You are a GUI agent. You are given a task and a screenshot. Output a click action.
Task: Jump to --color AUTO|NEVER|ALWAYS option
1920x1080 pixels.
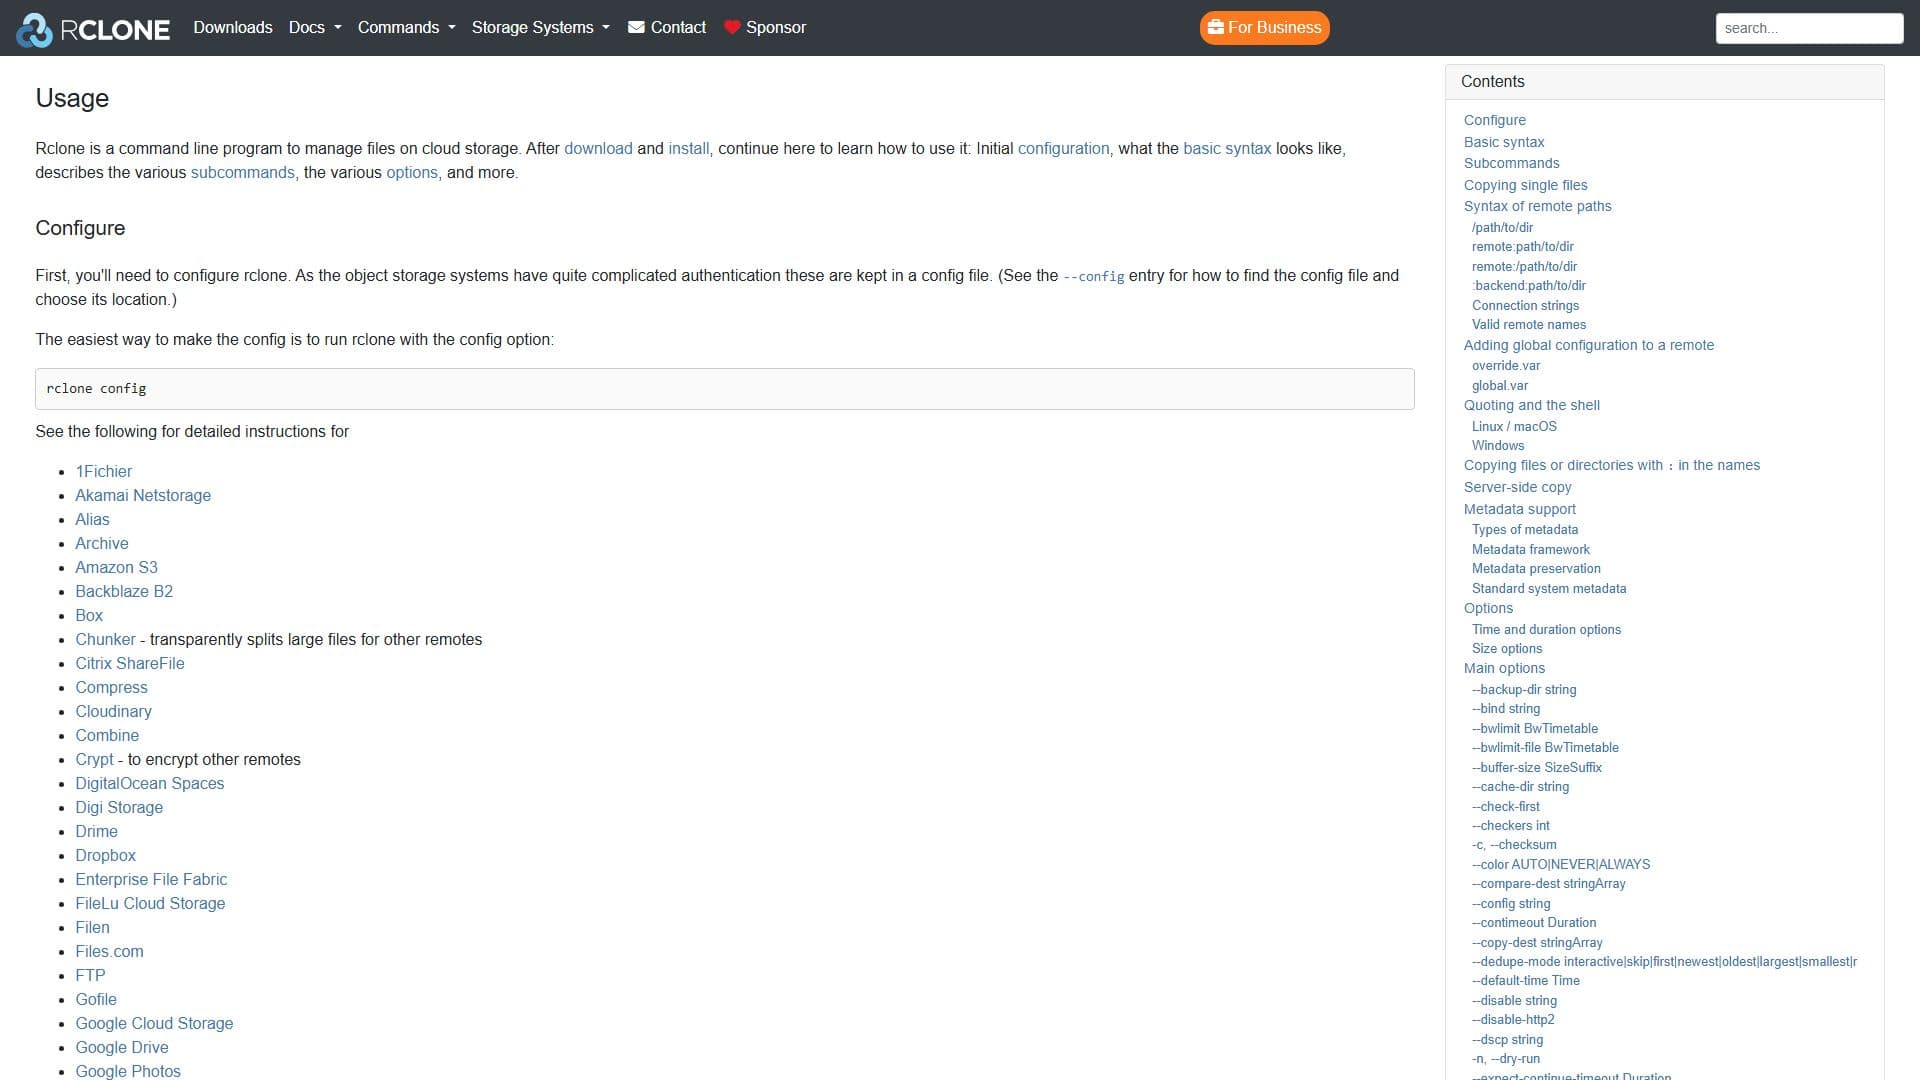1561,864
